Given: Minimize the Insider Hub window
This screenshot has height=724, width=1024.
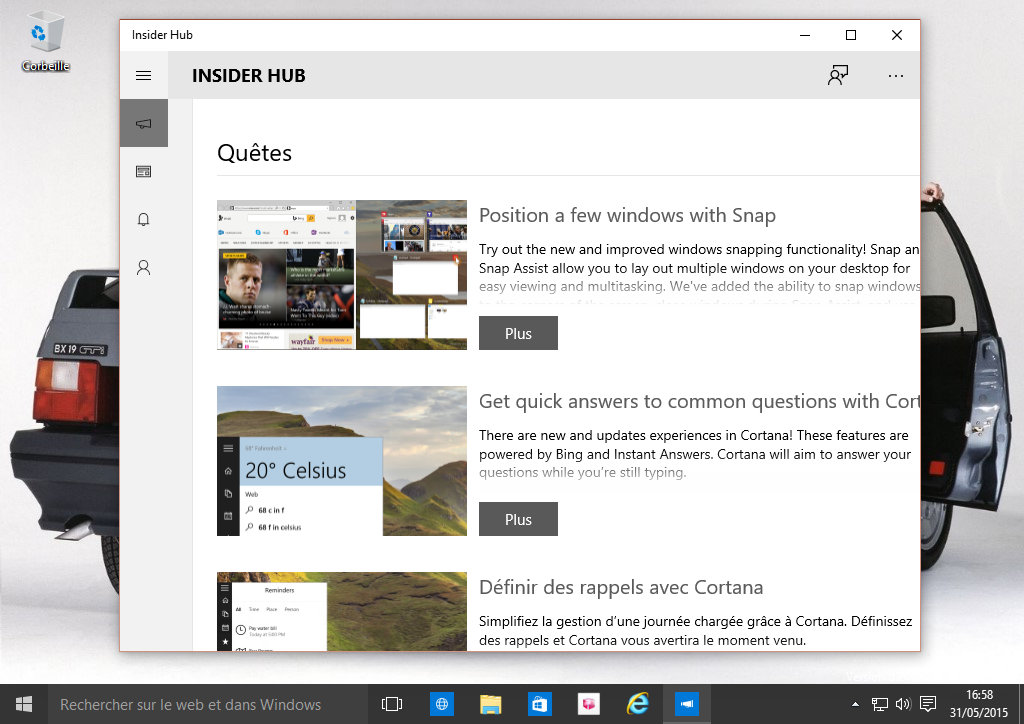Looking at the screenshot, I should point(805,35).
